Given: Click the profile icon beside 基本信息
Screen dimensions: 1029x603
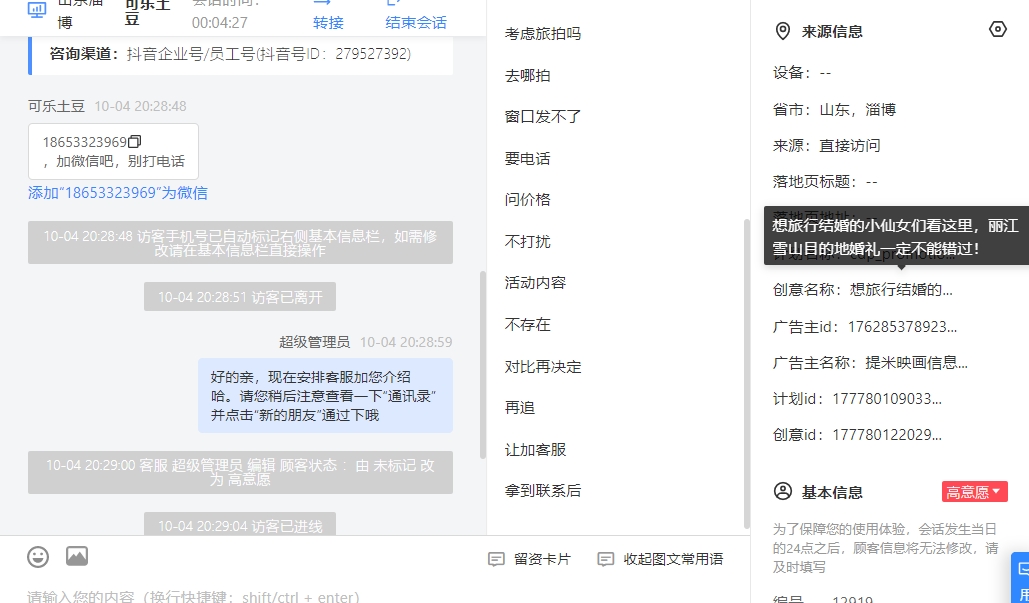Looking at the screenshot, I should pos(783,491).
